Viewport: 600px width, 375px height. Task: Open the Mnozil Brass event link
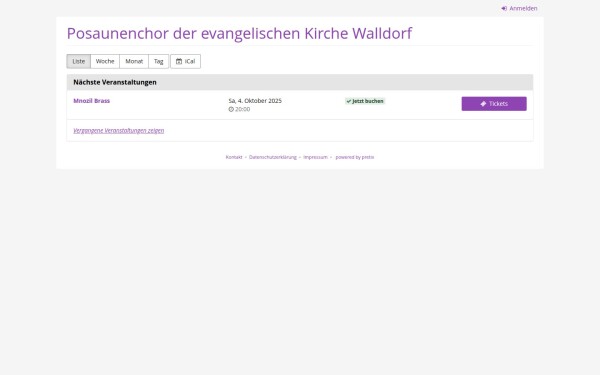point(91,101)
